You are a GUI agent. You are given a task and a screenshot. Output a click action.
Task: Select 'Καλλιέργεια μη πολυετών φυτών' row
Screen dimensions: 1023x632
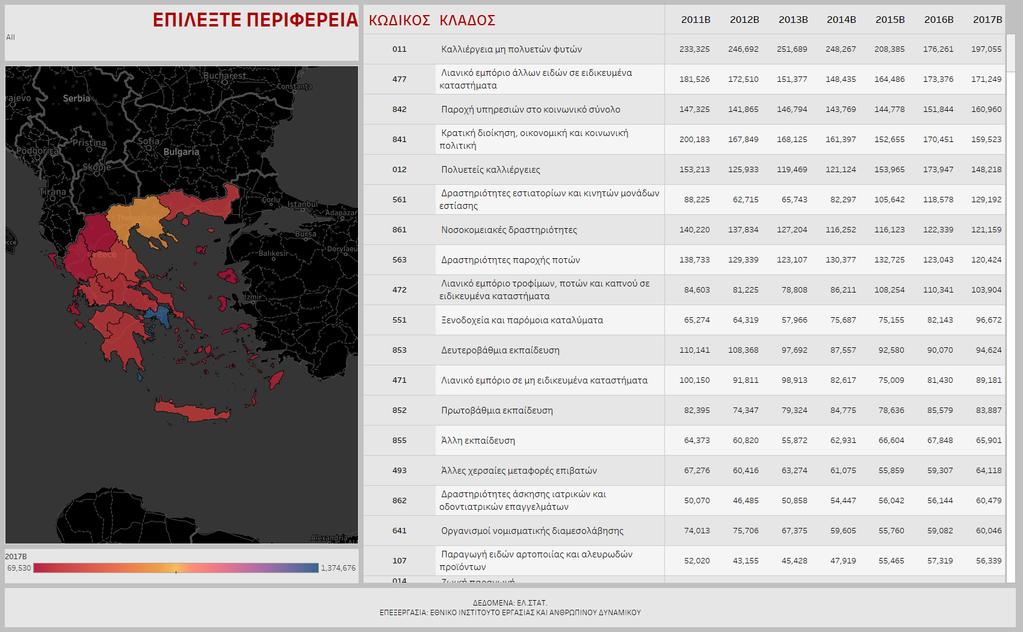click(x=512, y=49)
